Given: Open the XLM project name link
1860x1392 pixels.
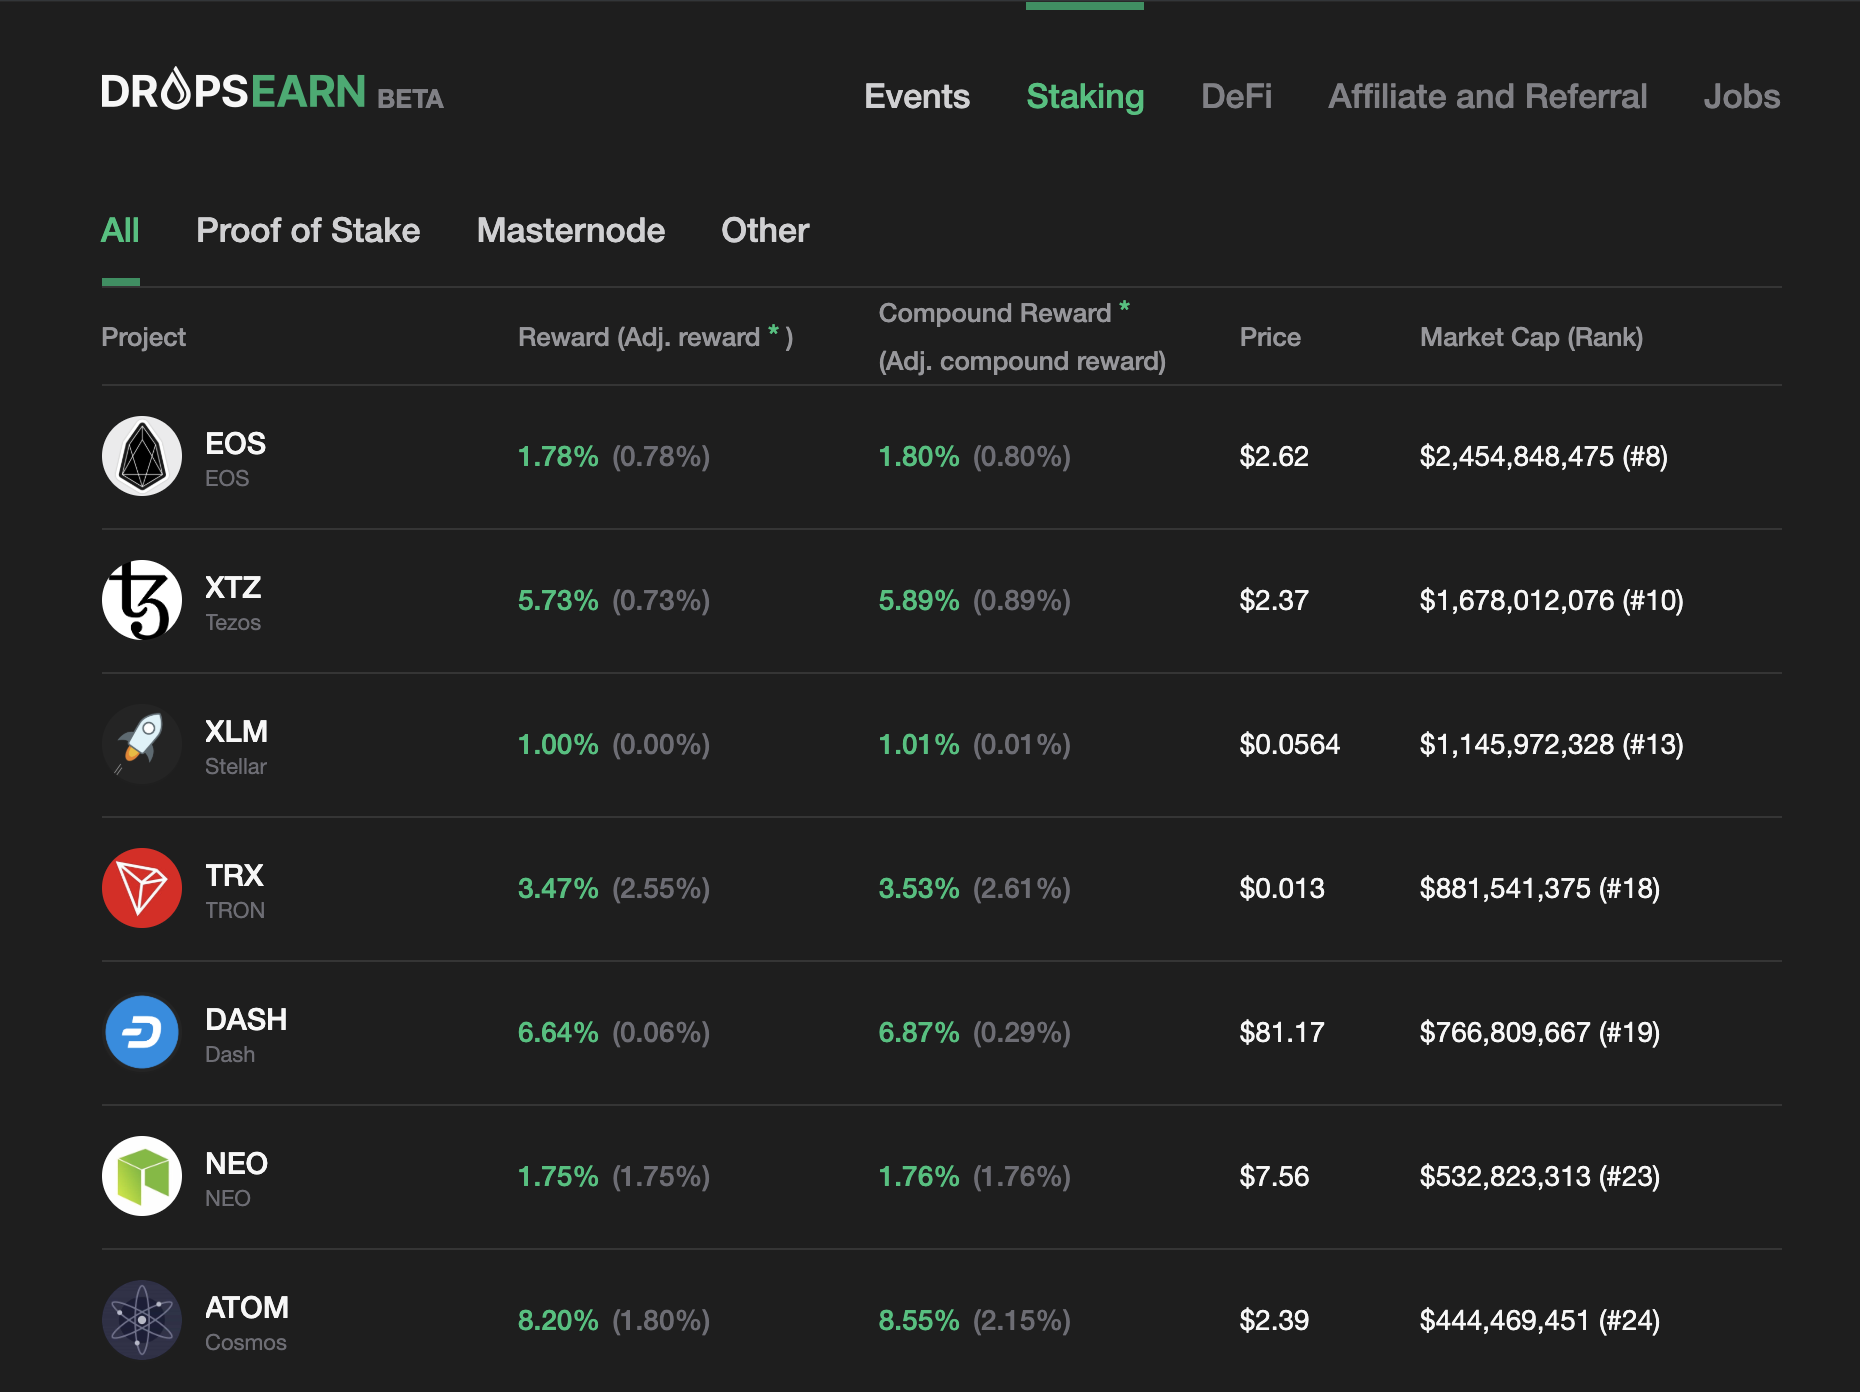Looking at the screenshot, I should (236, 731).
